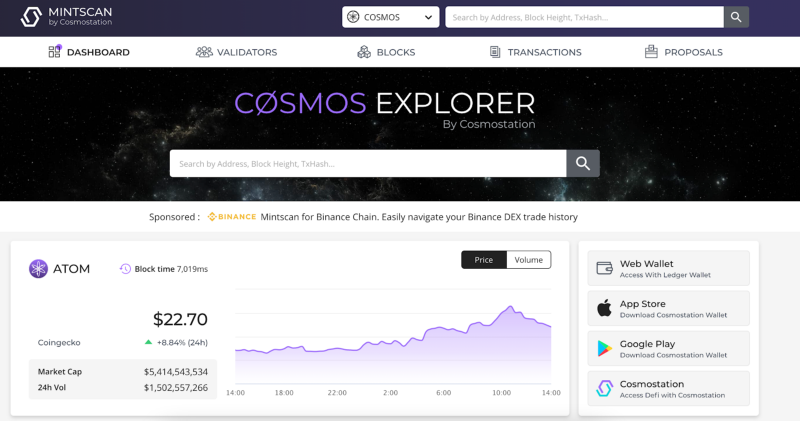Click the Proposals ballot box icon
The height and width of the screenshot is (421, 800).
[x=651, y=52]
